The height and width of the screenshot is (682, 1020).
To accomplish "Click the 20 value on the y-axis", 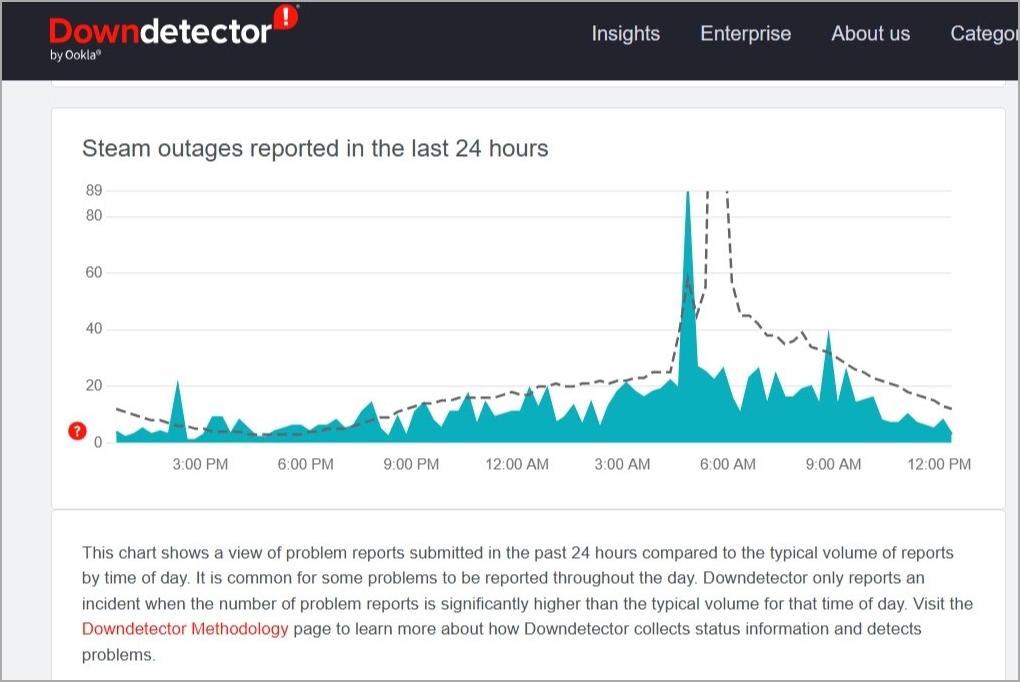I will coord(94,385).
